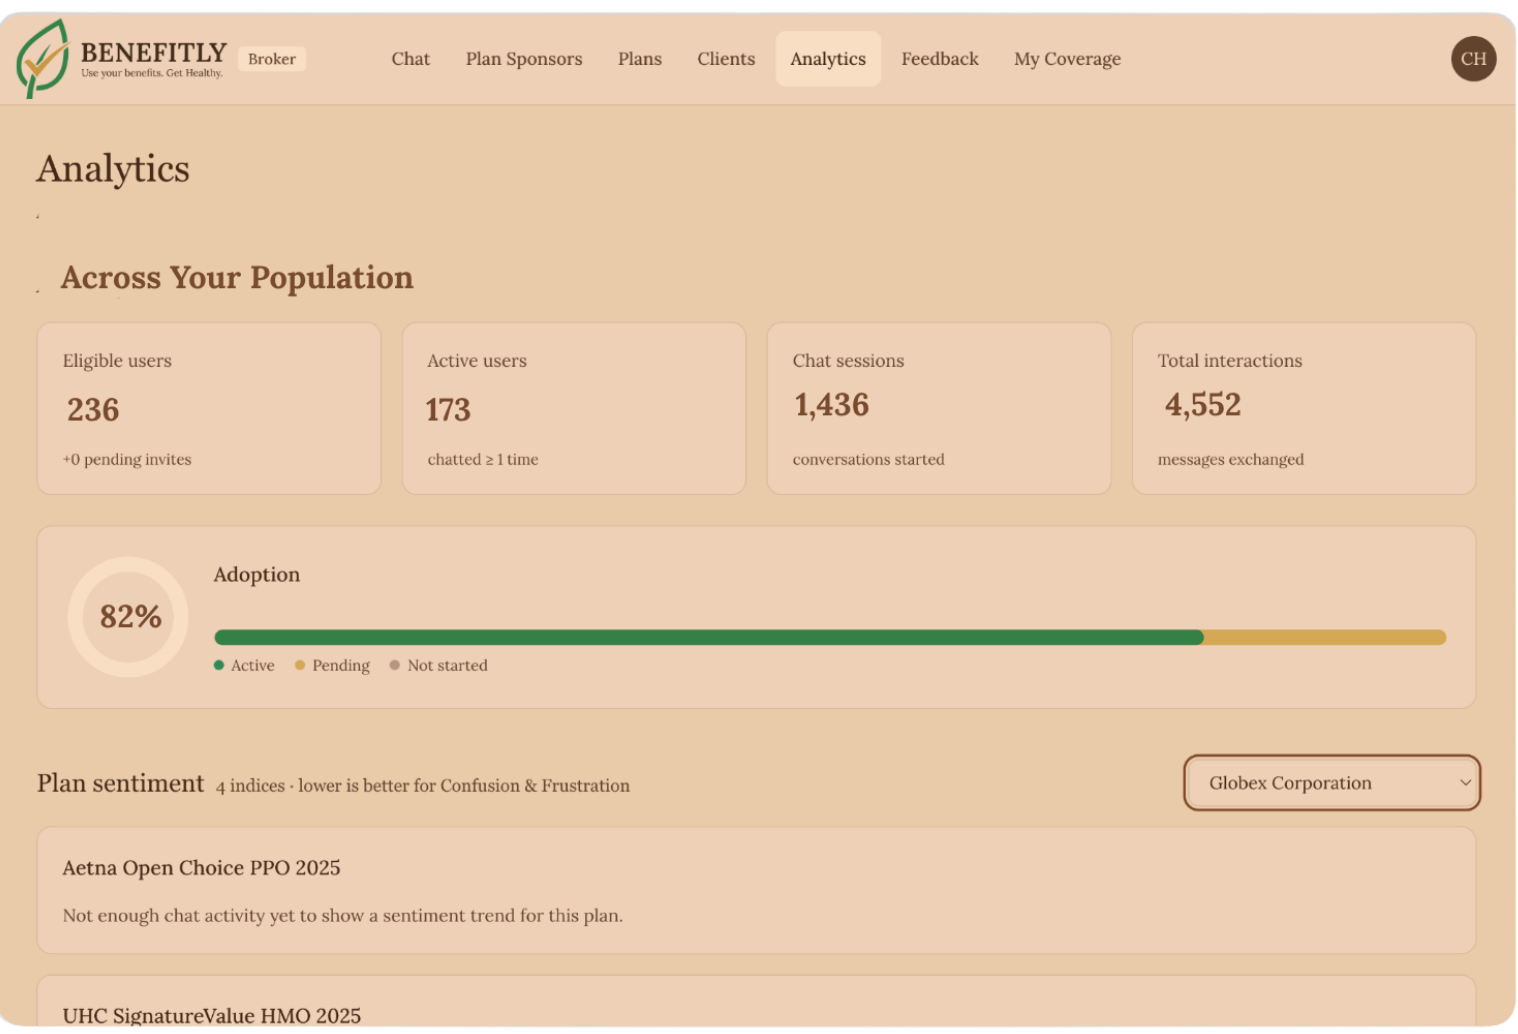Select the Eligible users card
The image size is (1518, 1034).
point(209,408)
